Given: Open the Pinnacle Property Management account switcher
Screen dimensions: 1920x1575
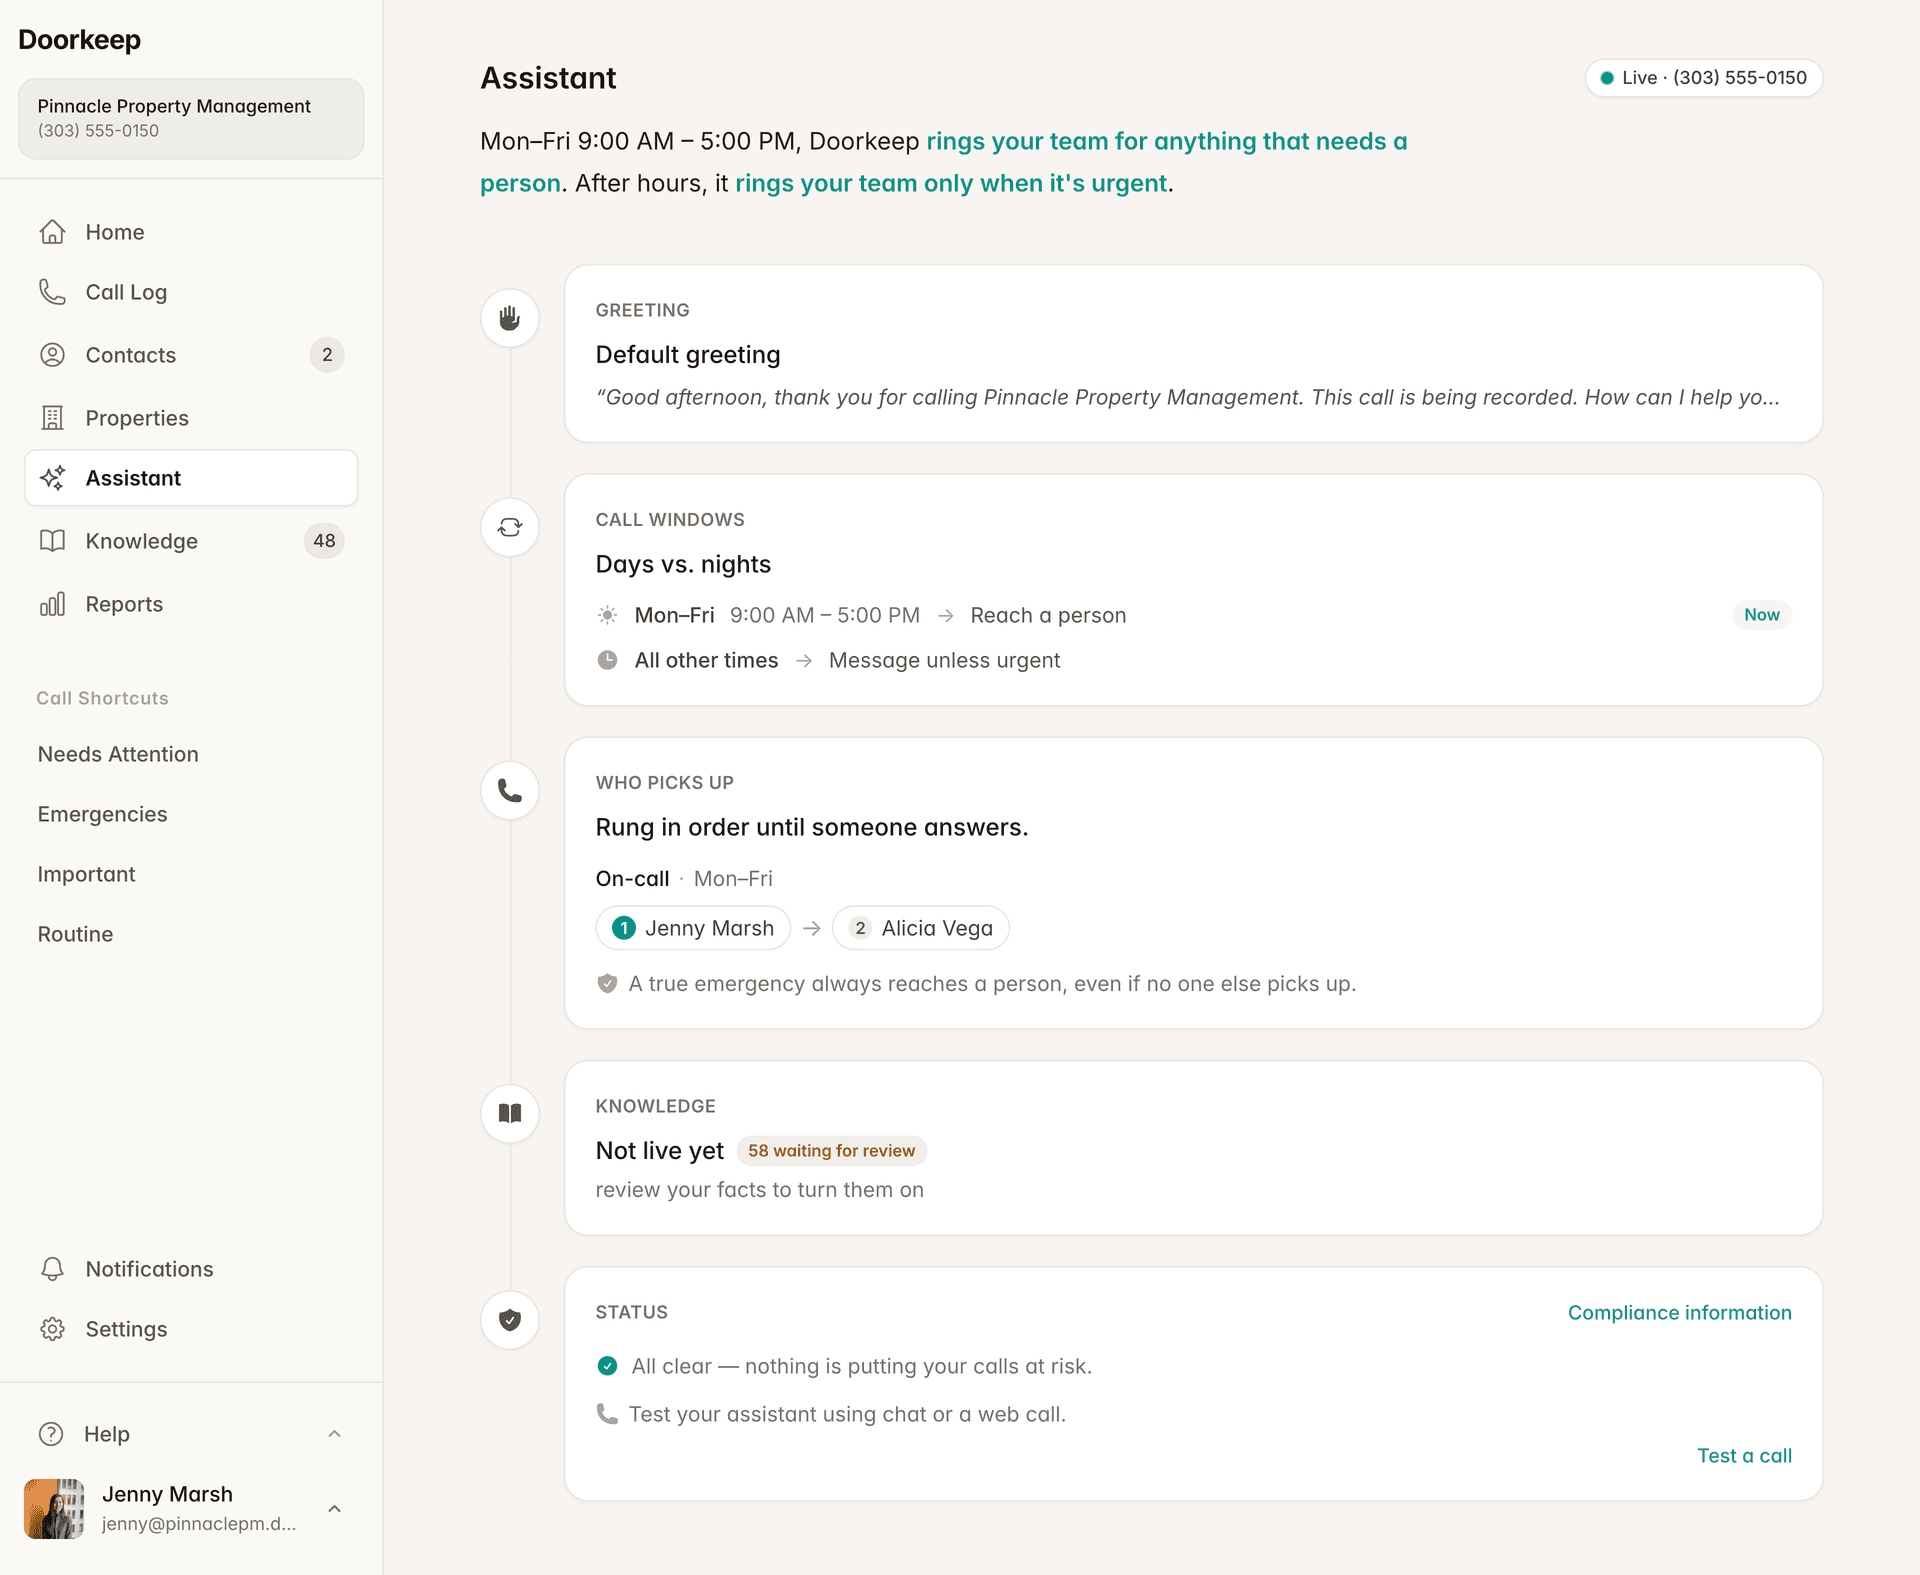Looking at the screenshot, I should tap(191, 118).
